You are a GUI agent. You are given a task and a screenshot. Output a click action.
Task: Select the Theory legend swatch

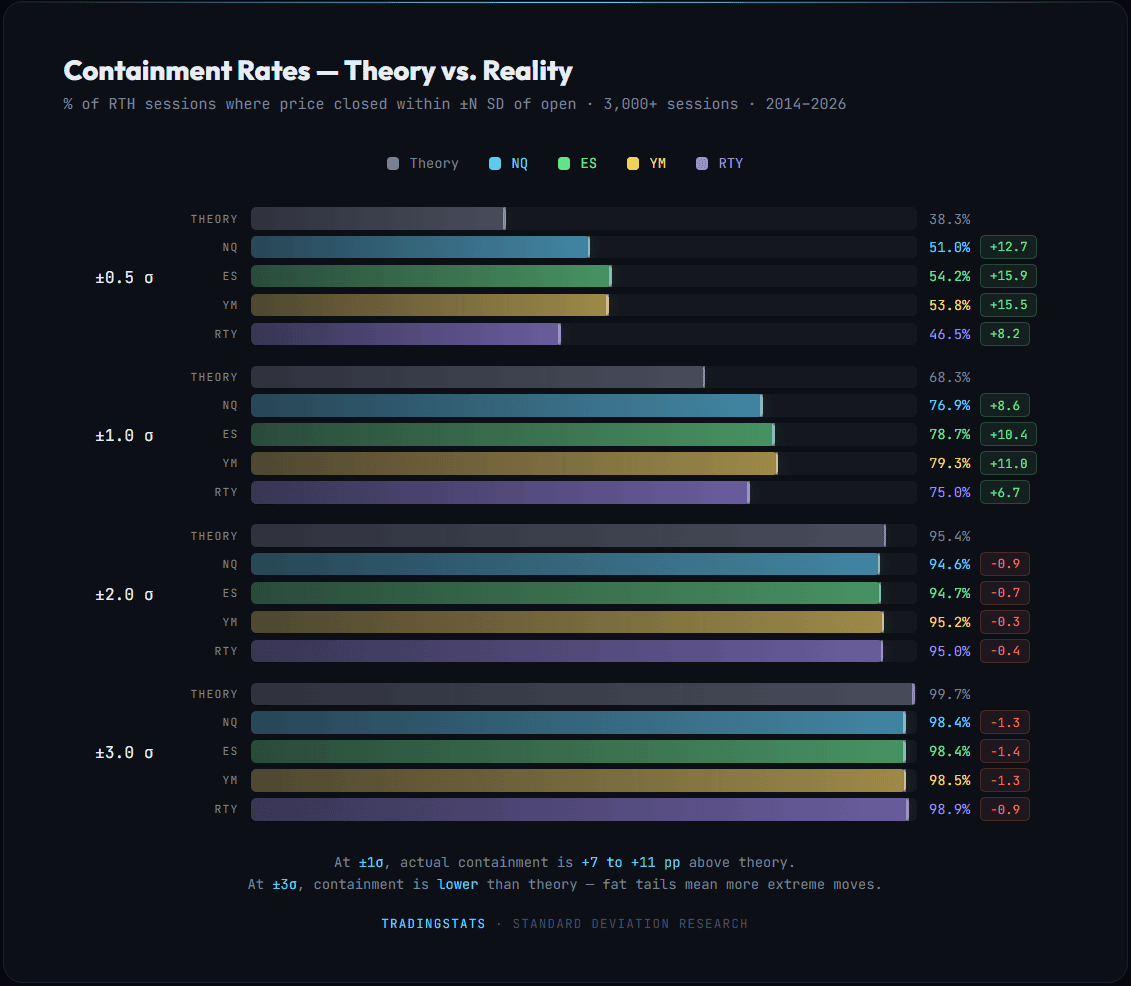(x=392, y=163)
